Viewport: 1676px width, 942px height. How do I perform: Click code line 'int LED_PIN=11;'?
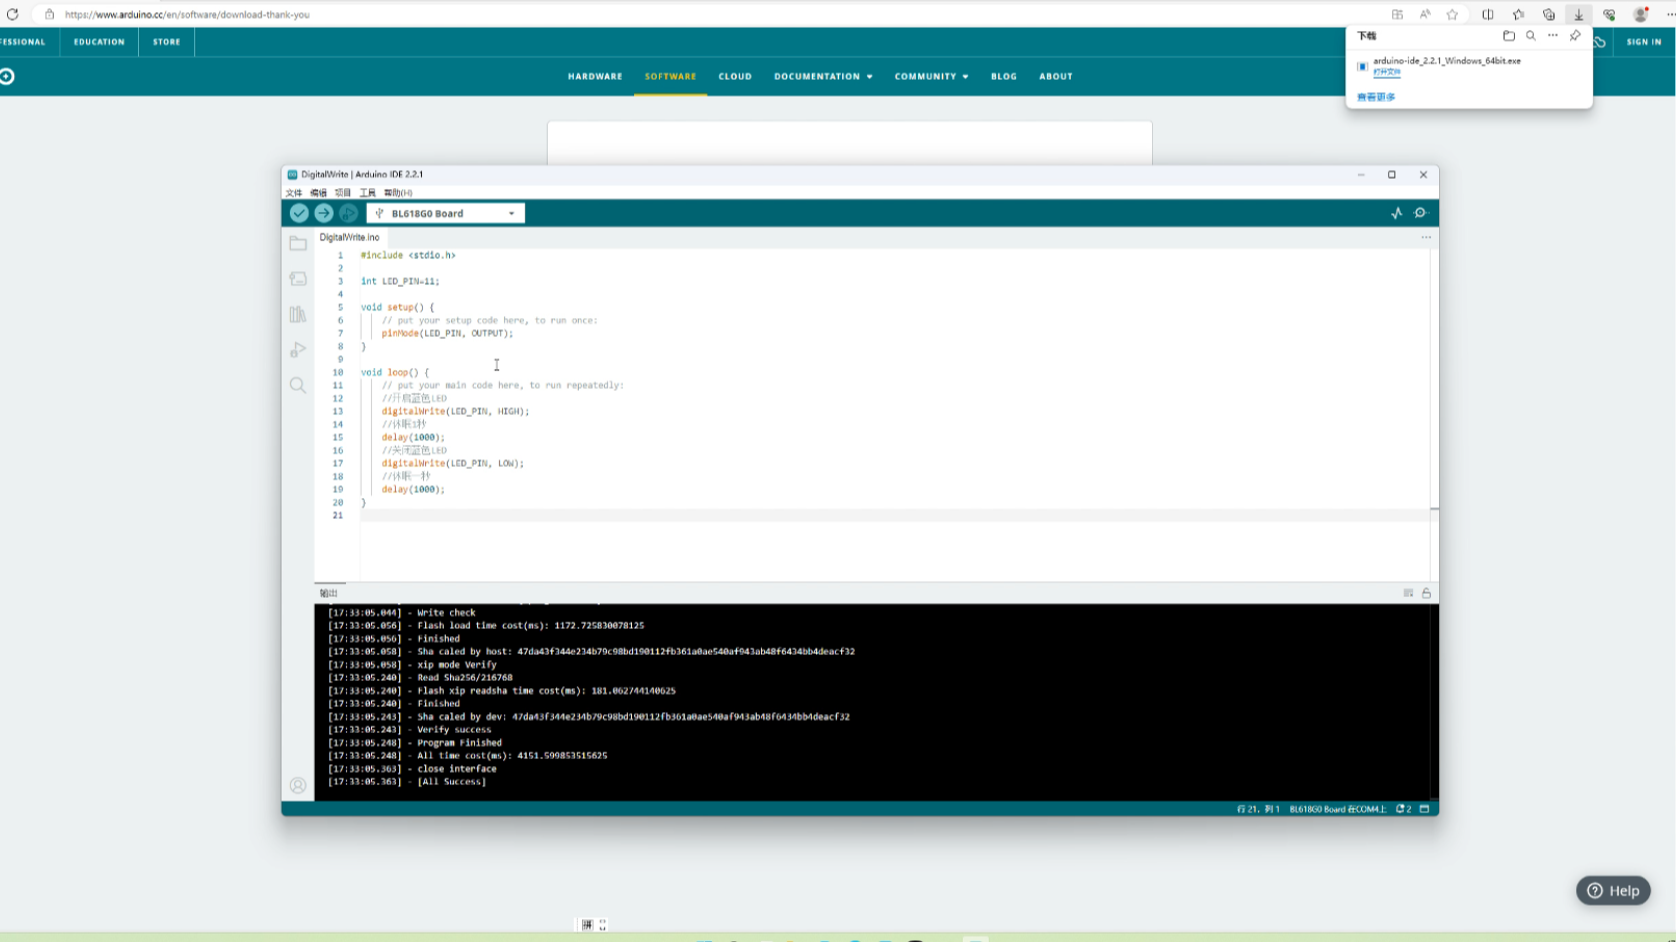coord(400,281)
